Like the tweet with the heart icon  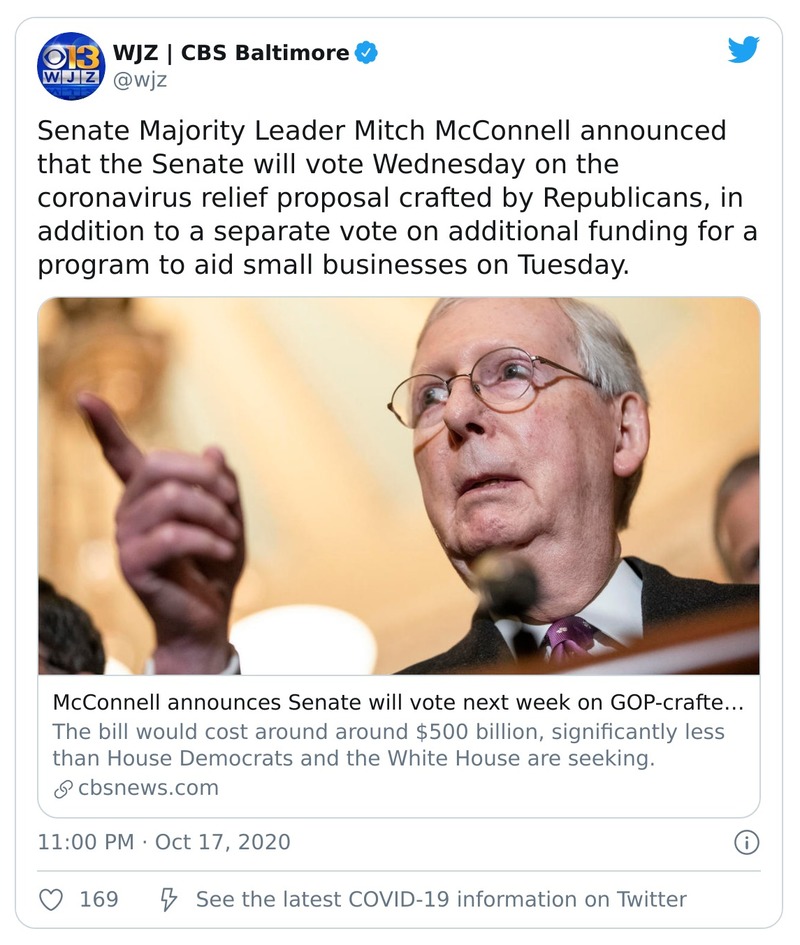click(x=50, y=899)
